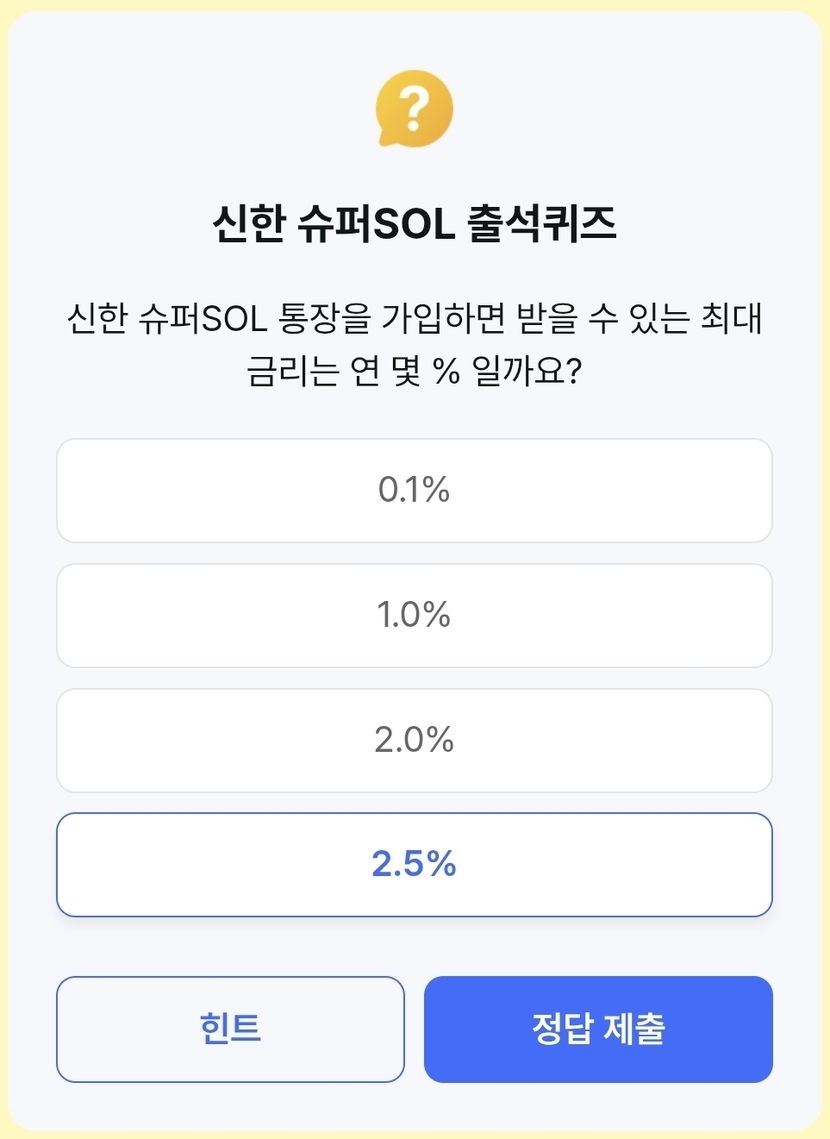Answer the quiz with two percent
This screenshot has width=830, height=1139.
pyautogui.click(x=414, y=741)
